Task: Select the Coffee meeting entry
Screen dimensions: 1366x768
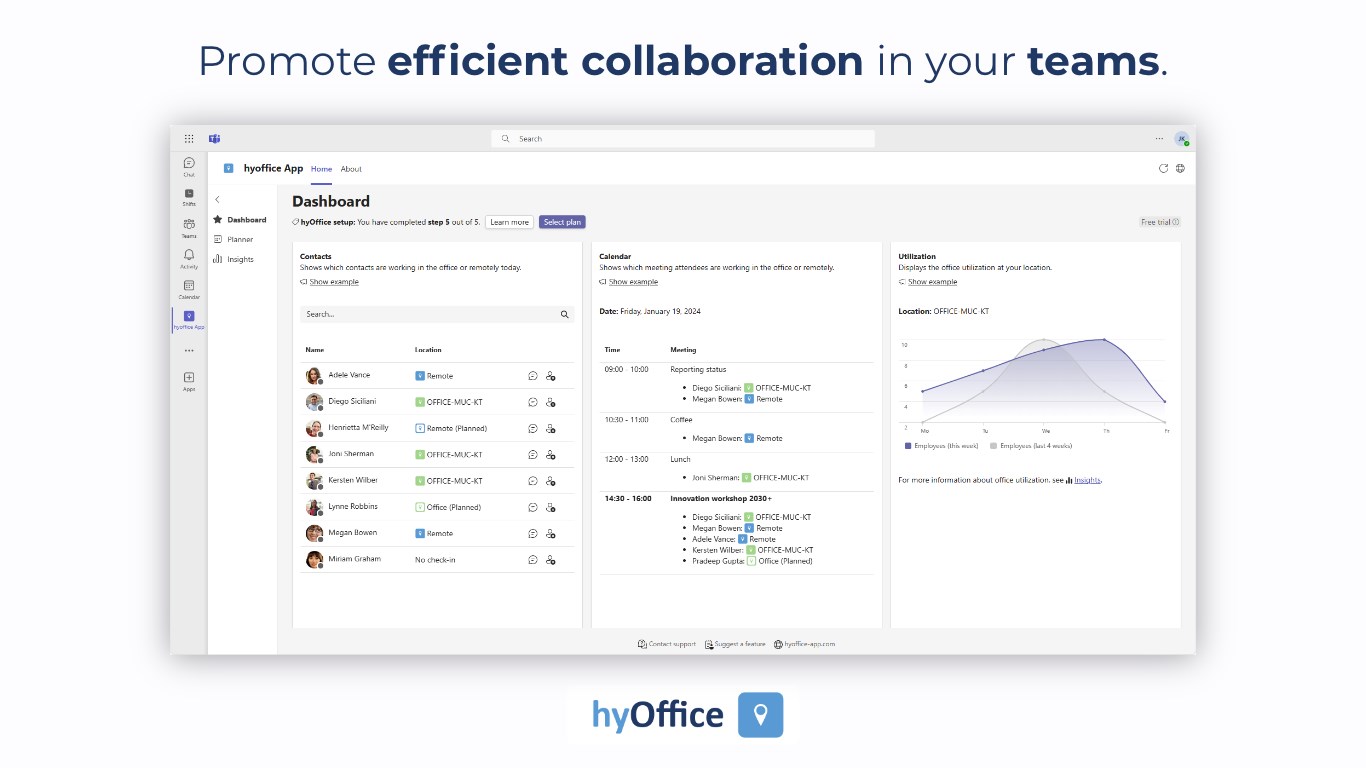Action: click(x=681, y=420)
